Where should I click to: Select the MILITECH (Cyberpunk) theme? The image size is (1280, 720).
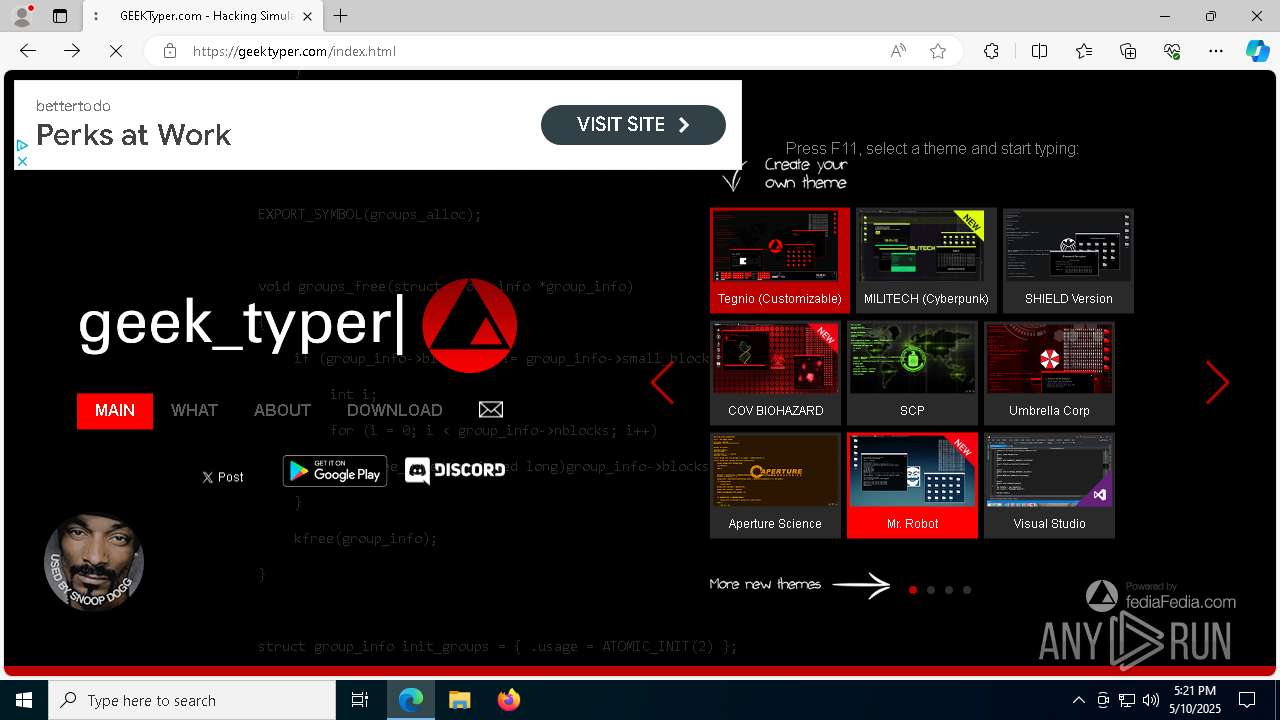pyautogui.click(x=926, y=261)
